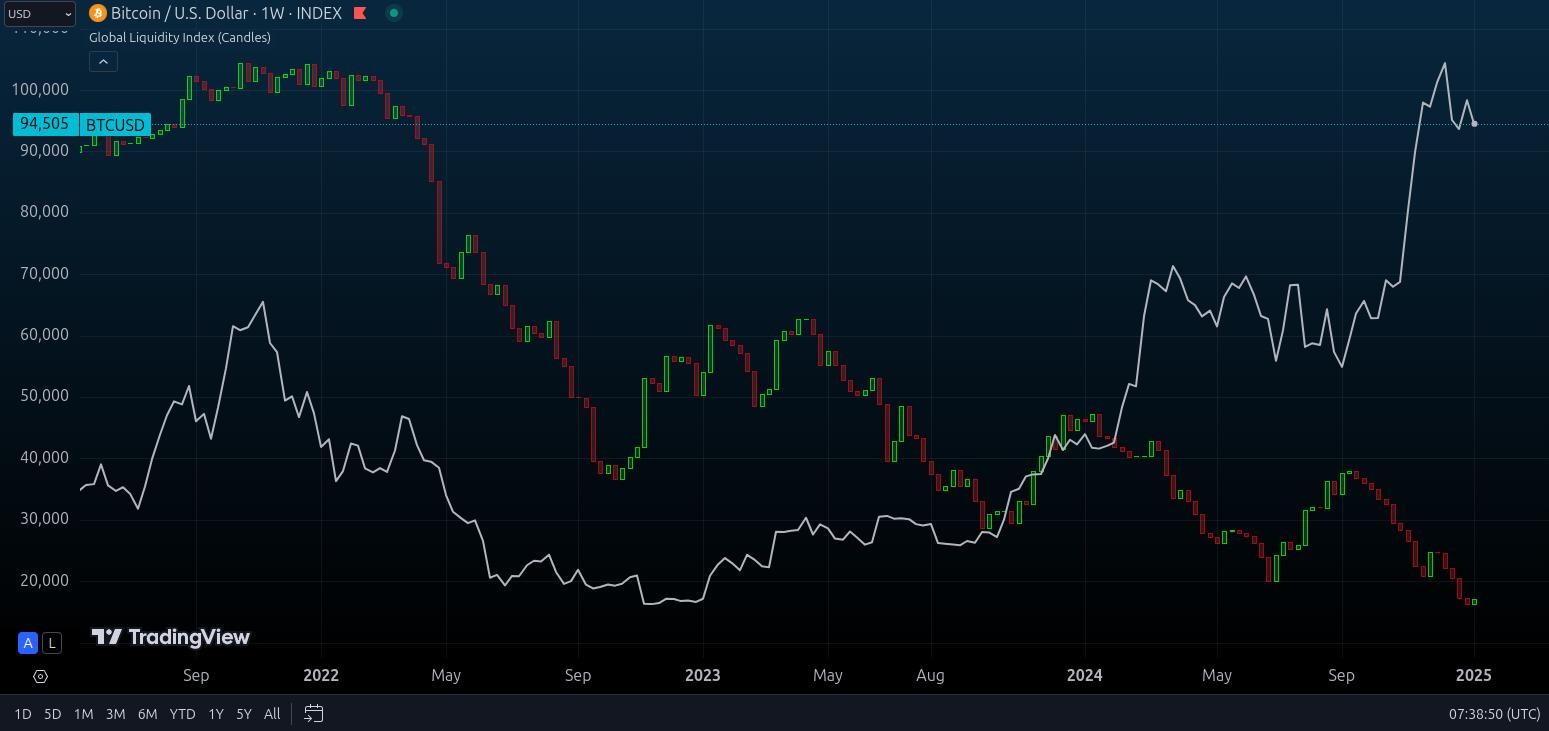1549x731 pixels.
Task: Click the 2025 label on time axis
Action: click(1474, 675)
